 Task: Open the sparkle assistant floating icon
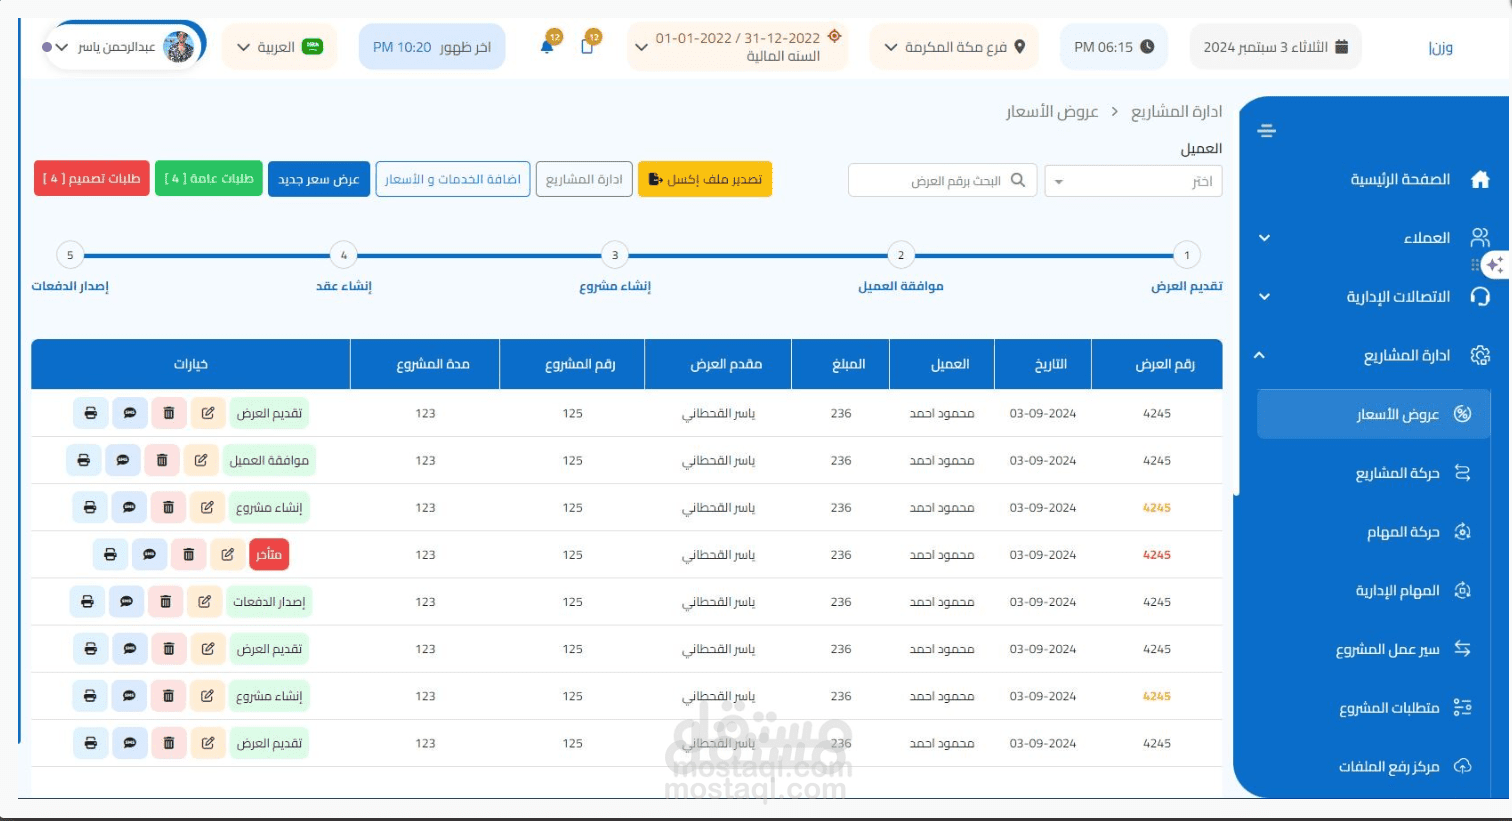pos(1494,265)
